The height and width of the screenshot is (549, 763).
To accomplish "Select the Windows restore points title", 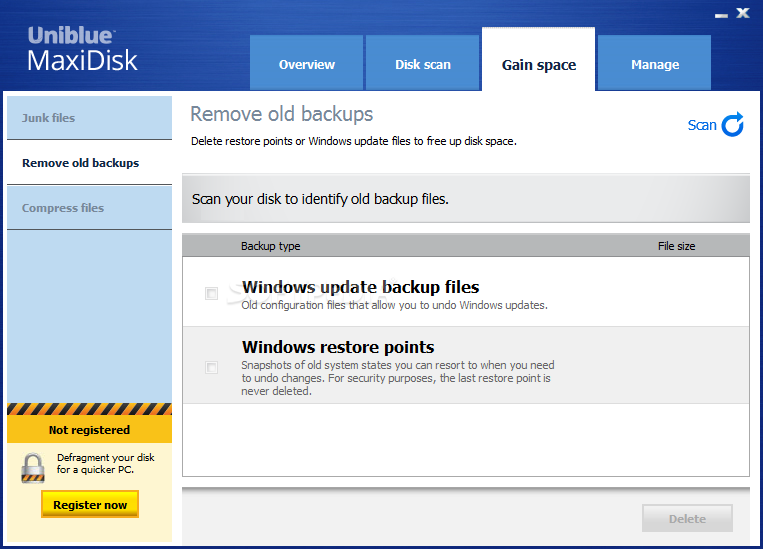I will pyautogui.click(x=338, y=347).
